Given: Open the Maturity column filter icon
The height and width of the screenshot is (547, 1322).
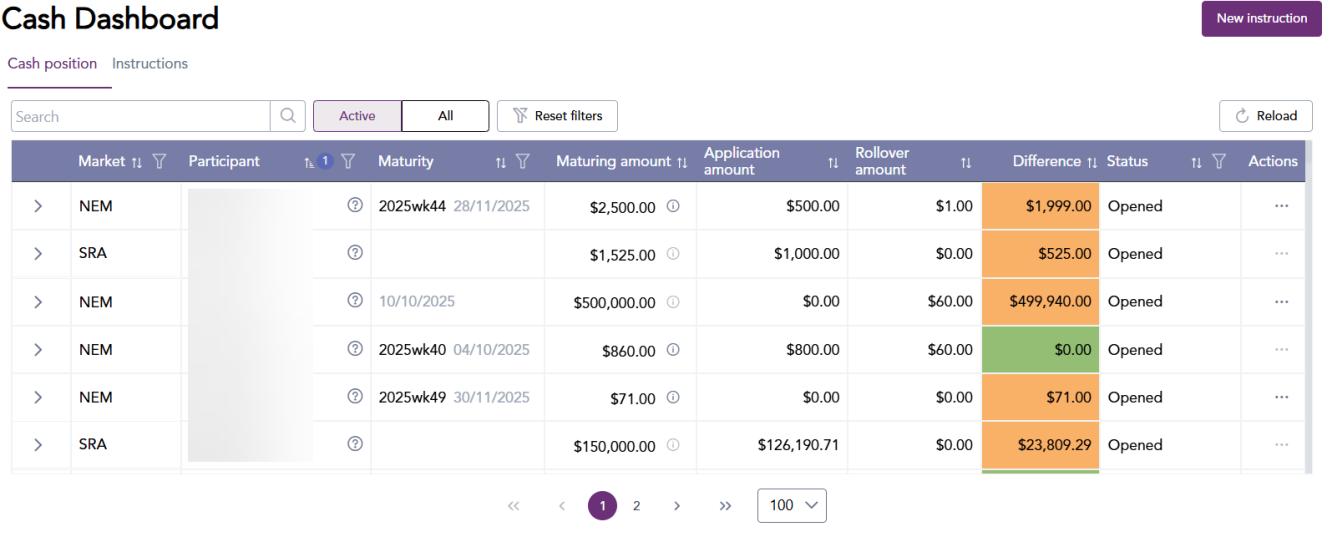Looking at the screenshot, I should 522,161.
